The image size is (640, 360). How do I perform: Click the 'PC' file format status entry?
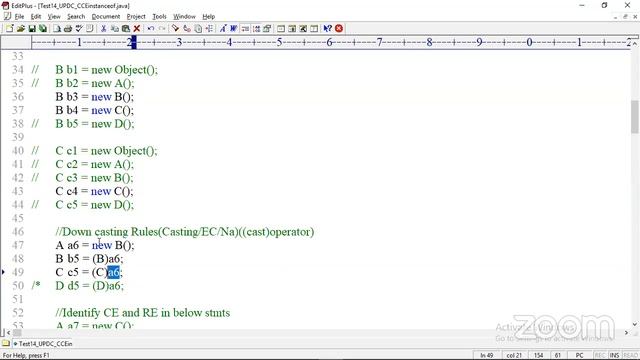click(x=579, y=355)
